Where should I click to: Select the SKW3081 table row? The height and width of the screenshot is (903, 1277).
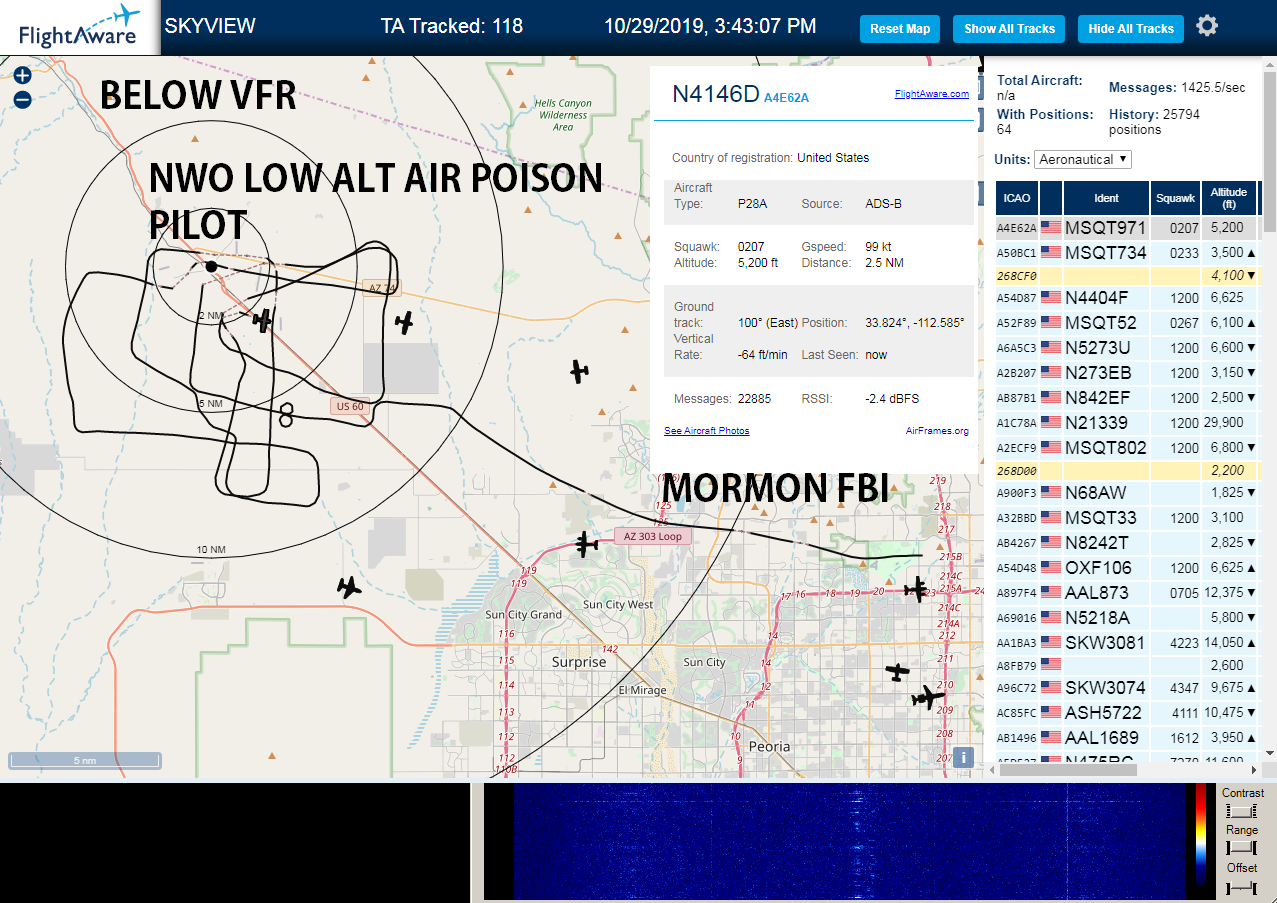pos(1127,642)
